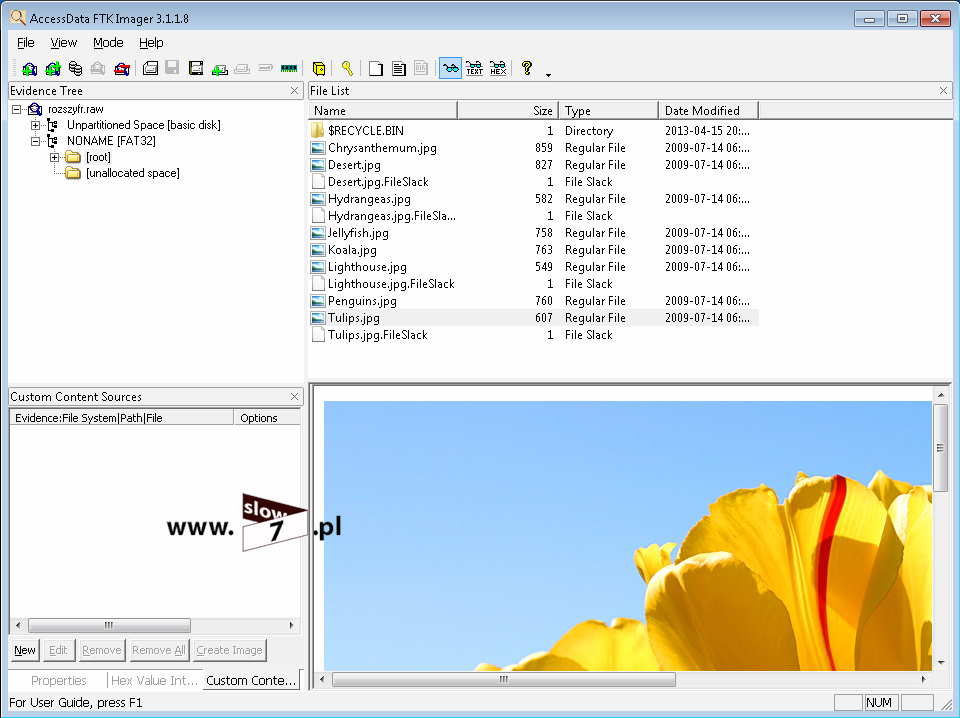Image resolution: width=960 pixels, height=718 pixels.
Task: Switch viewer to HEX mode
Action: 497,69
